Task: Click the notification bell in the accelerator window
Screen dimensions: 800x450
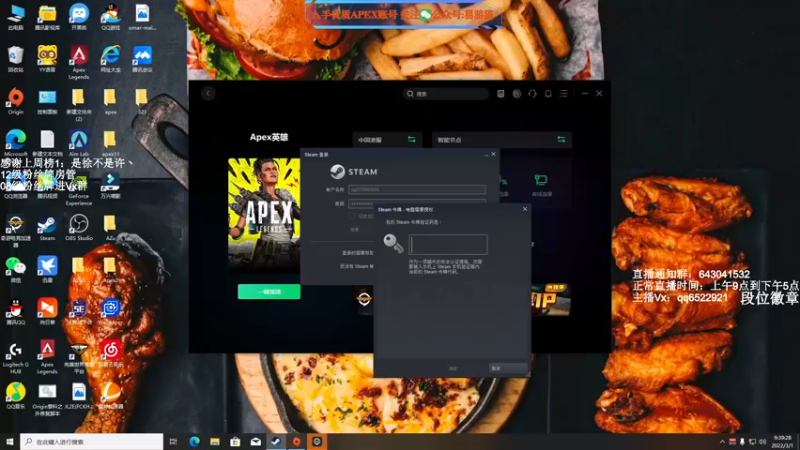Action: pos(548,93)
